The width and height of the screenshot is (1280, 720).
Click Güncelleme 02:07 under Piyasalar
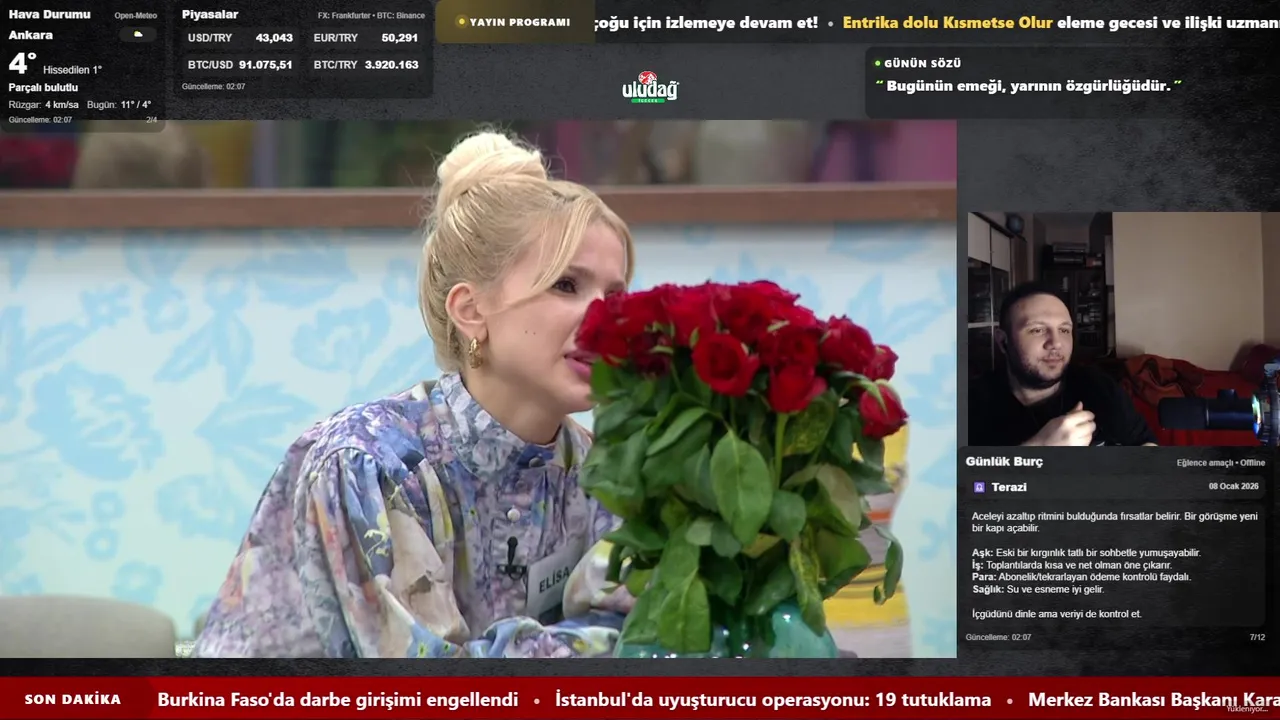point(213,87)
